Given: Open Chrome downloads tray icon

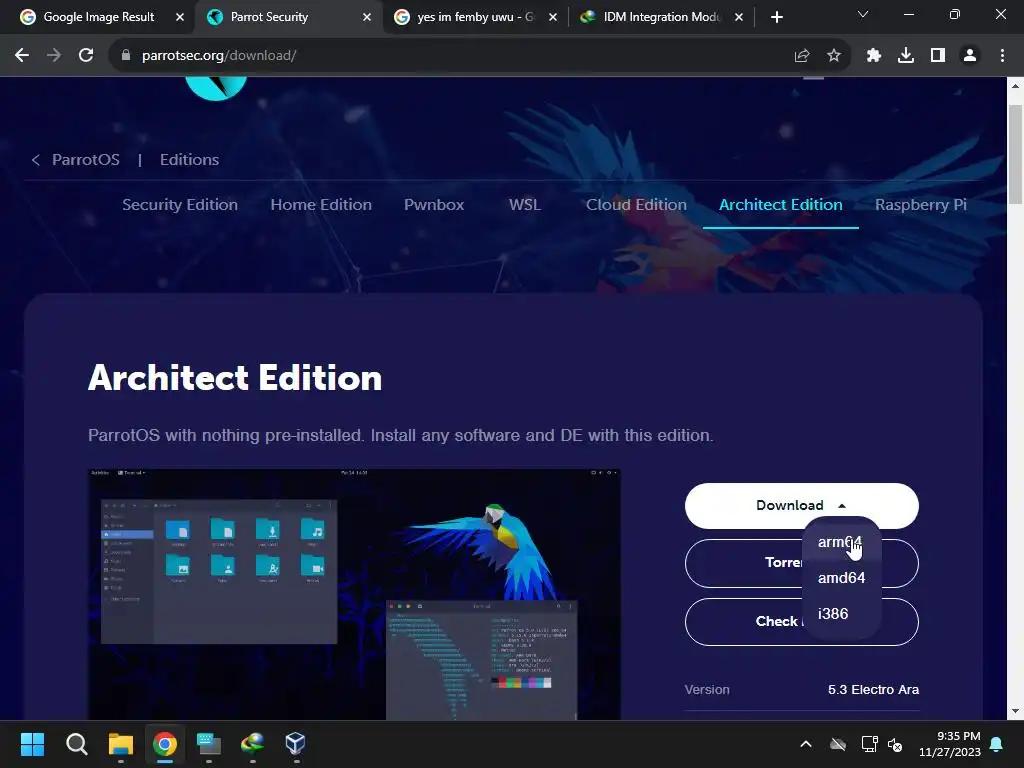Looking at the screenshot, I should pos(906,56).
